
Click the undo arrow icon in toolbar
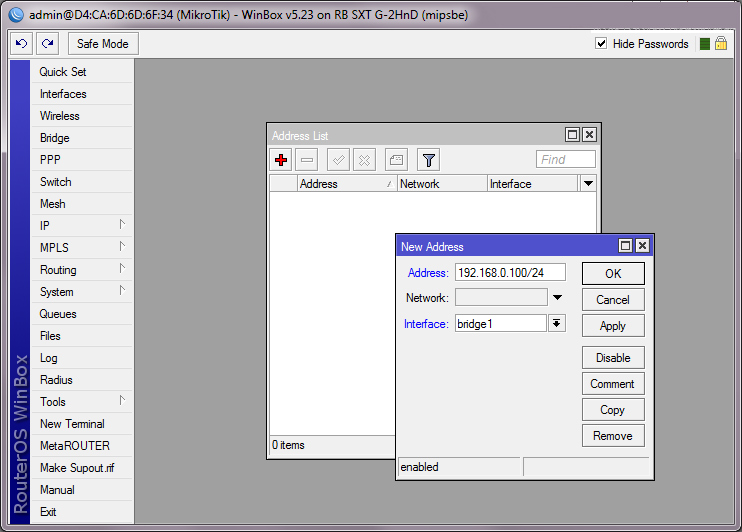21,44
